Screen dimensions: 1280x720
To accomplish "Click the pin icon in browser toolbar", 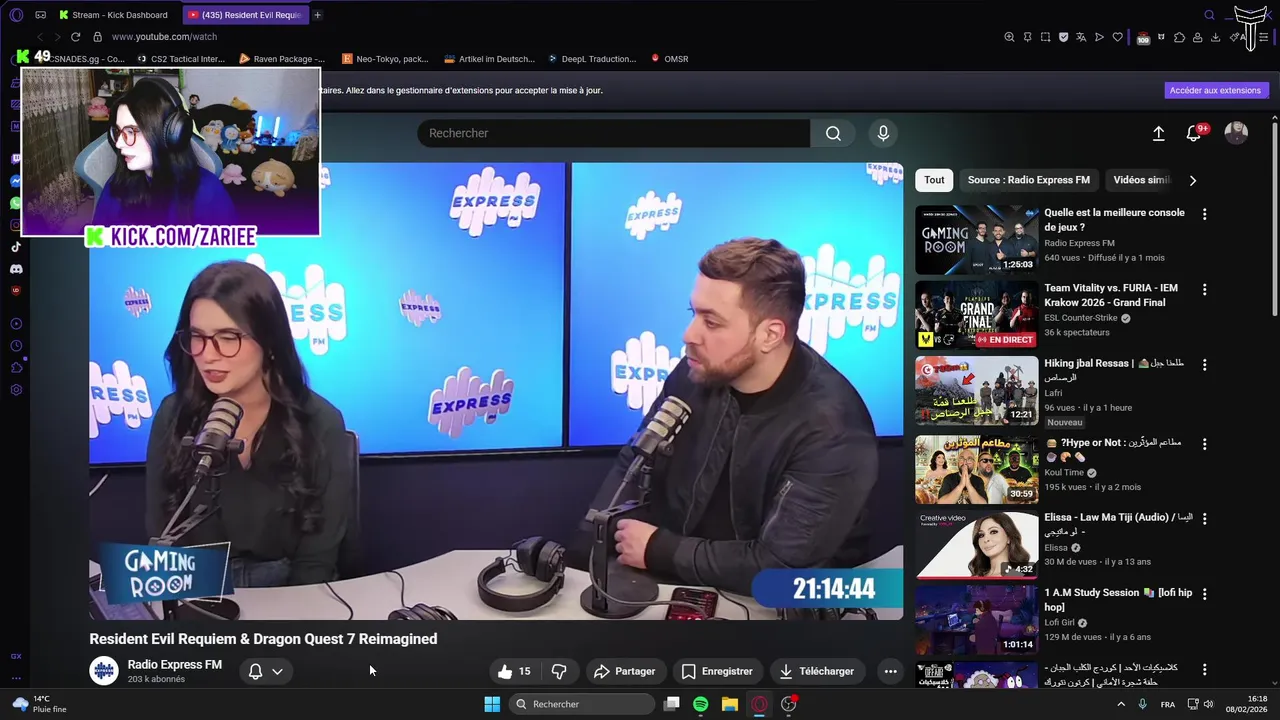I will 1027,37.
